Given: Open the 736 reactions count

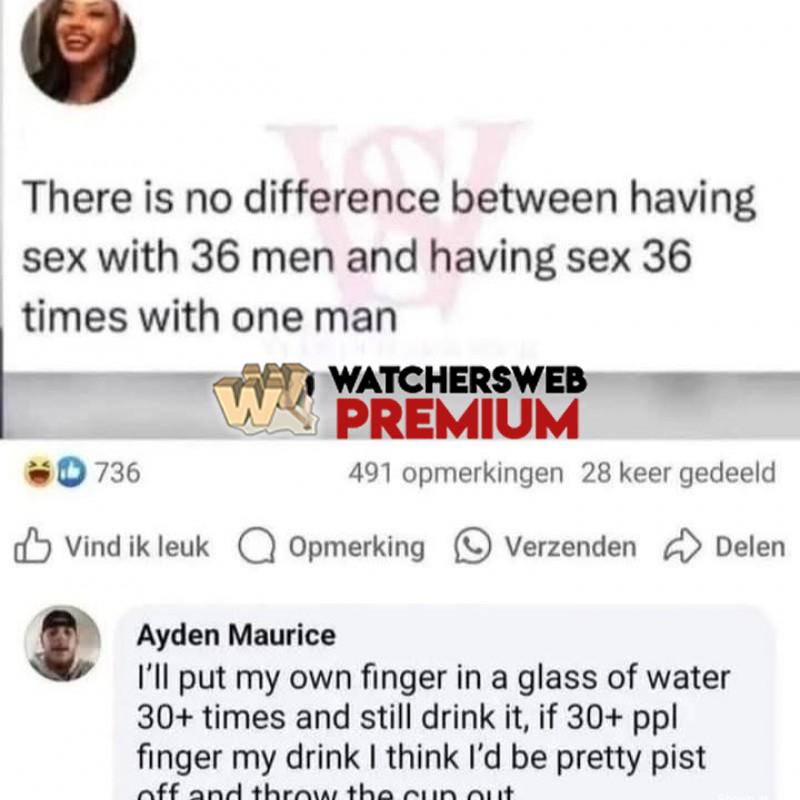Looking at the screenshot, I should click(x=118, y=472).
